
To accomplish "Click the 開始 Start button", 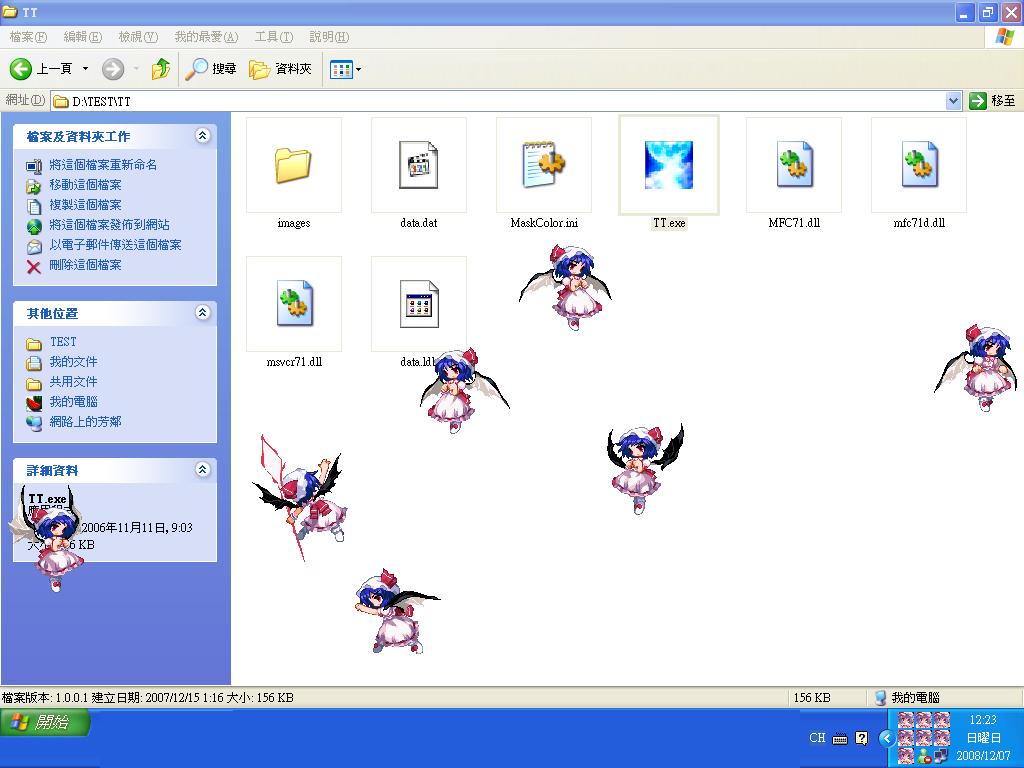I will tap(45, 723).
